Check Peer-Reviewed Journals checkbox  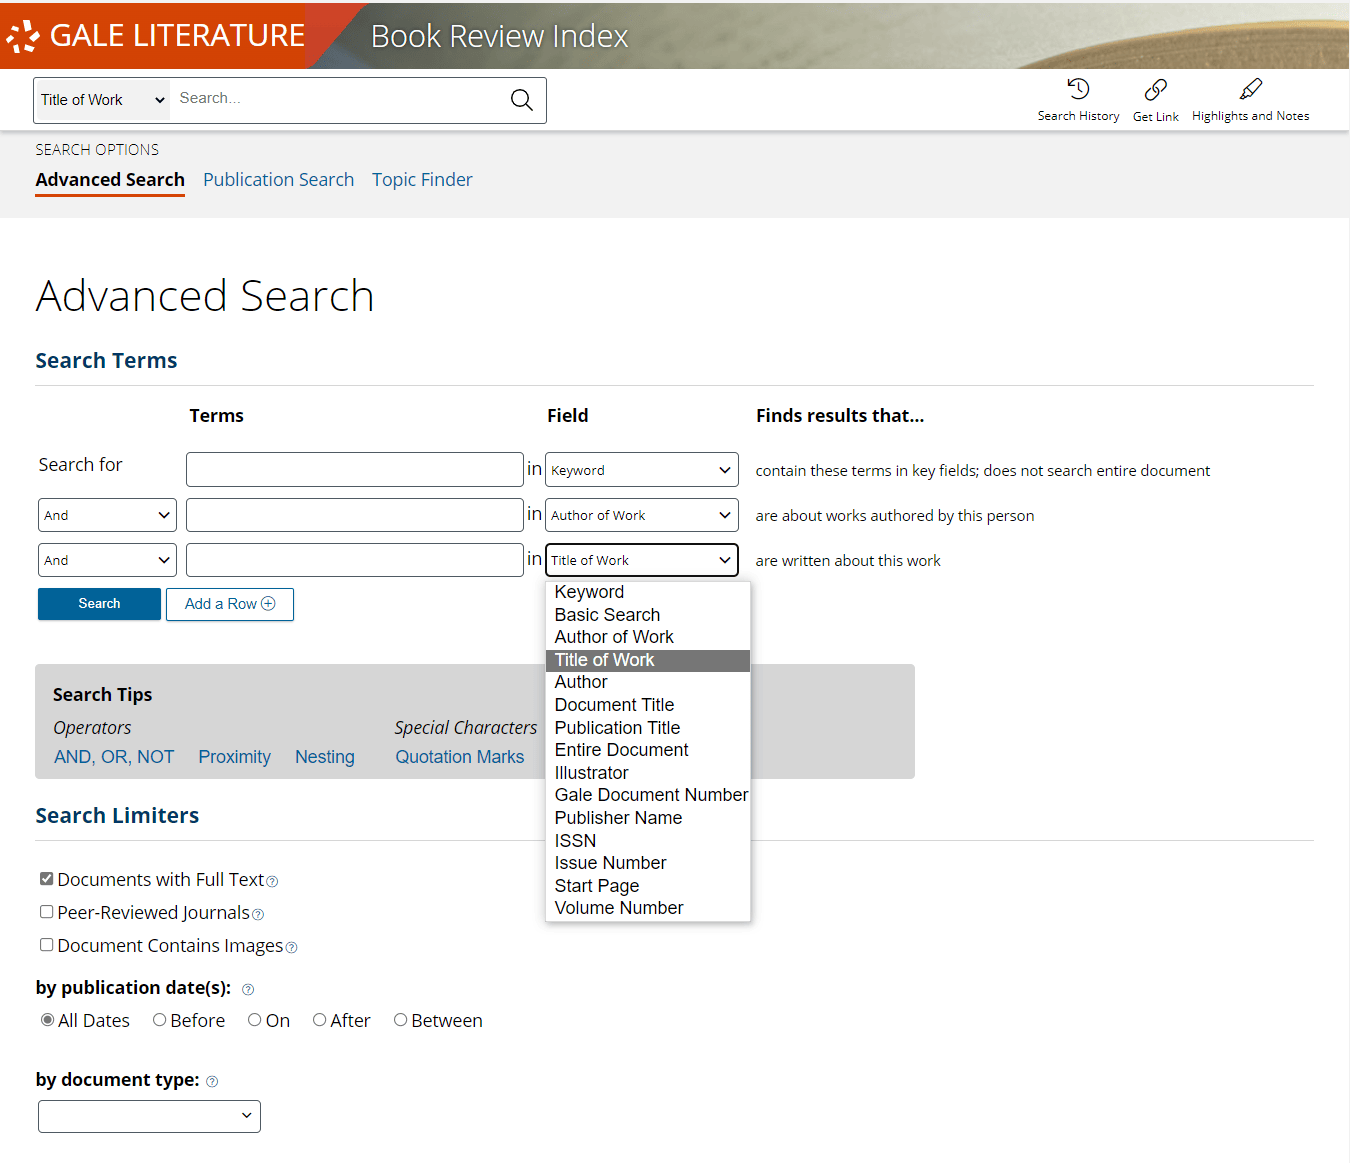46,912
